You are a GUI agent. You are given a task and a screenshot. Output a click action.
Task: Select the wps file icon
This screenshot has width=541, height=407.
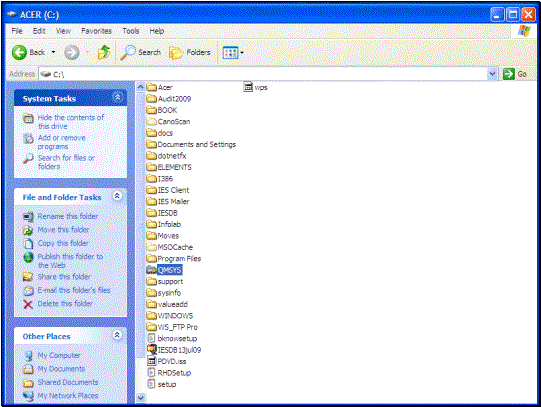click(248, 87)
